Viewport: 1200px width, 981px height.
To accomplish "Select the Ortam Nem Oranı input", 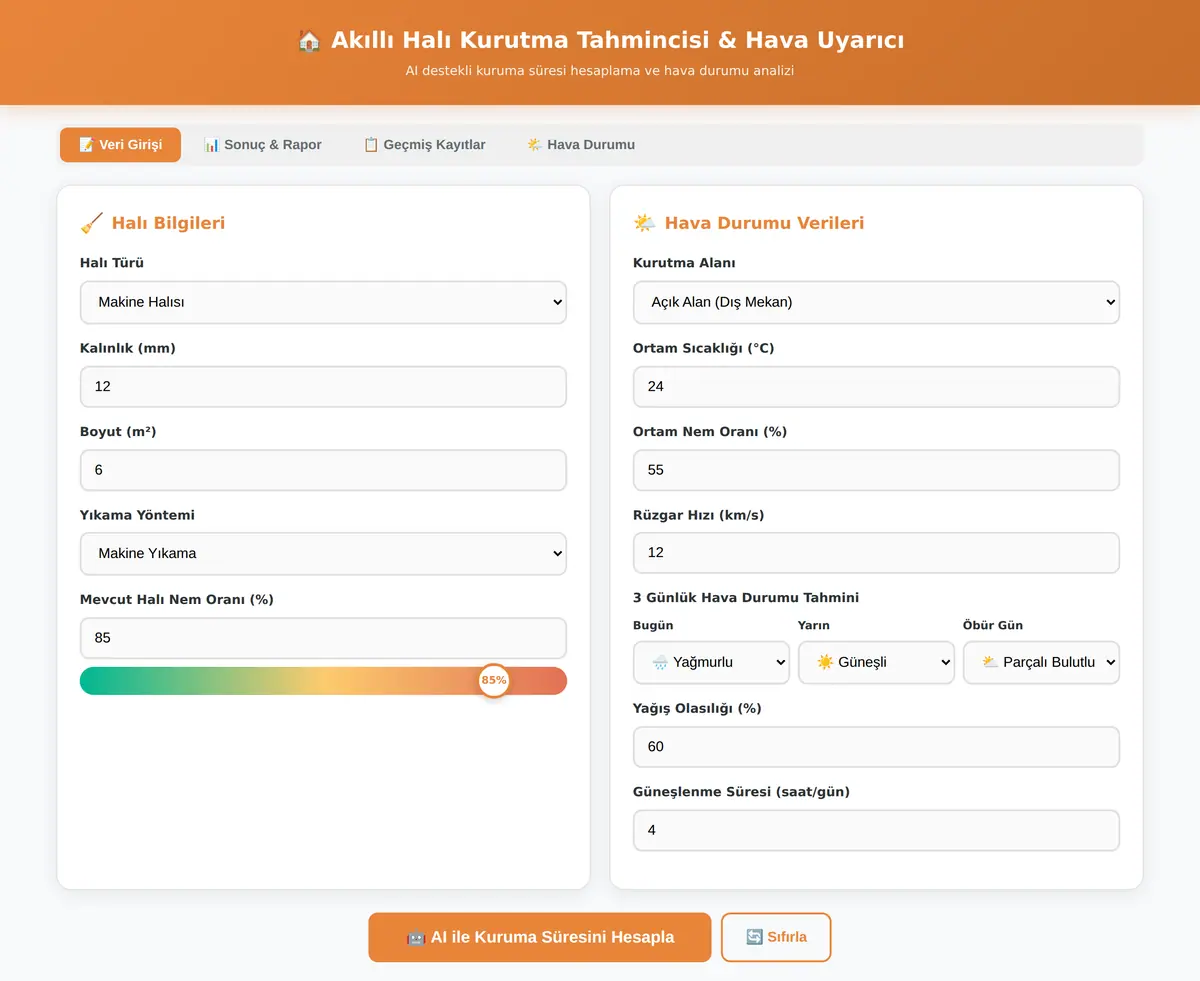I will tap(876, 470).
